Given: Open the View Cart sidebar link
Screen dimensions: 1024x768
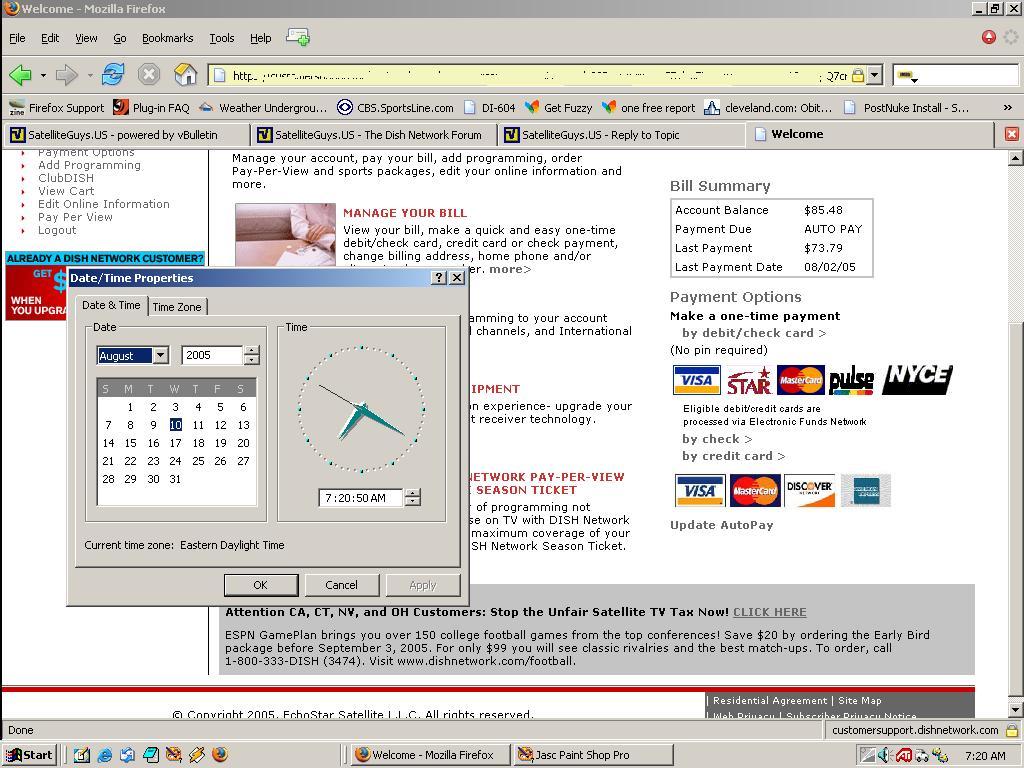Looking at the screenshot, I should [x=66, y=191].
